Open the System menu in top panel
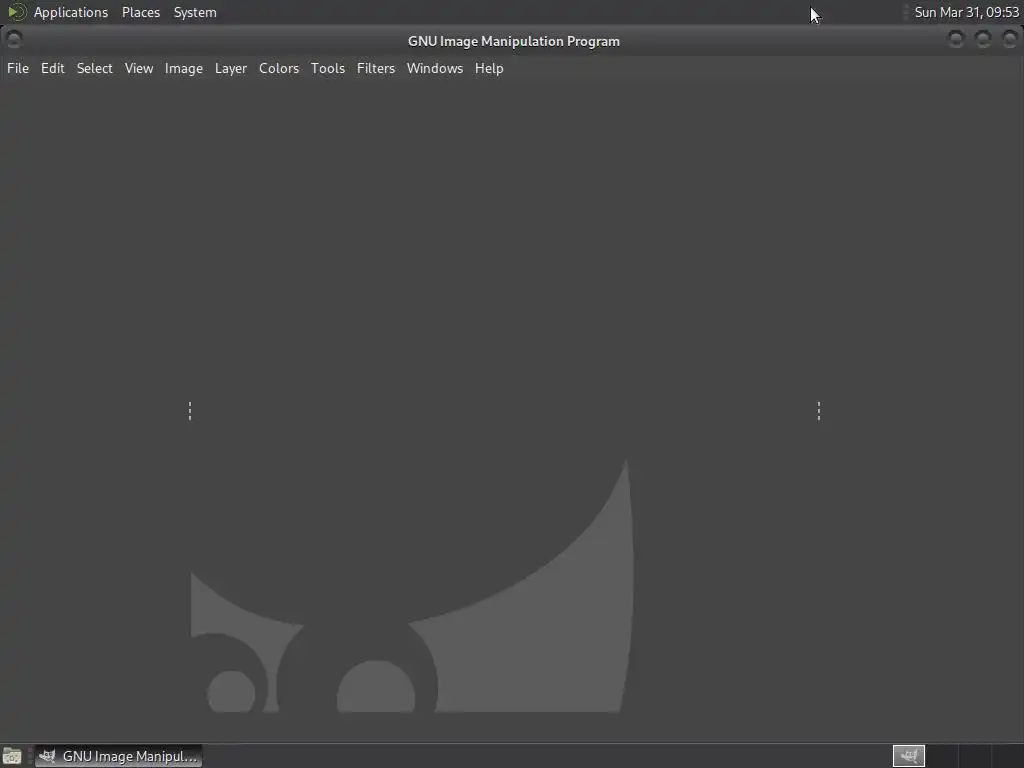 pyautogui.click(x=195, y=12)
